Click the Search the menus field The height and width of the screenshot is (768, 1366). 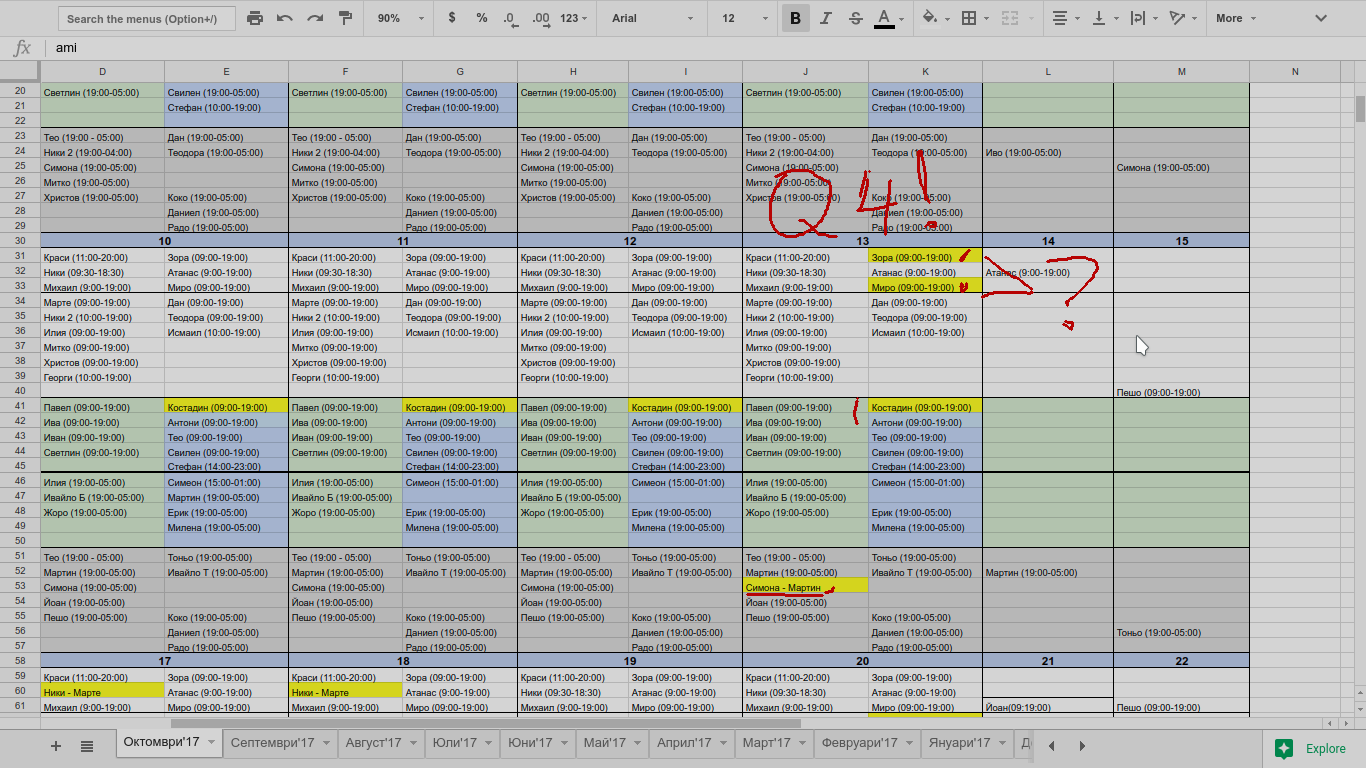point(147,18)
